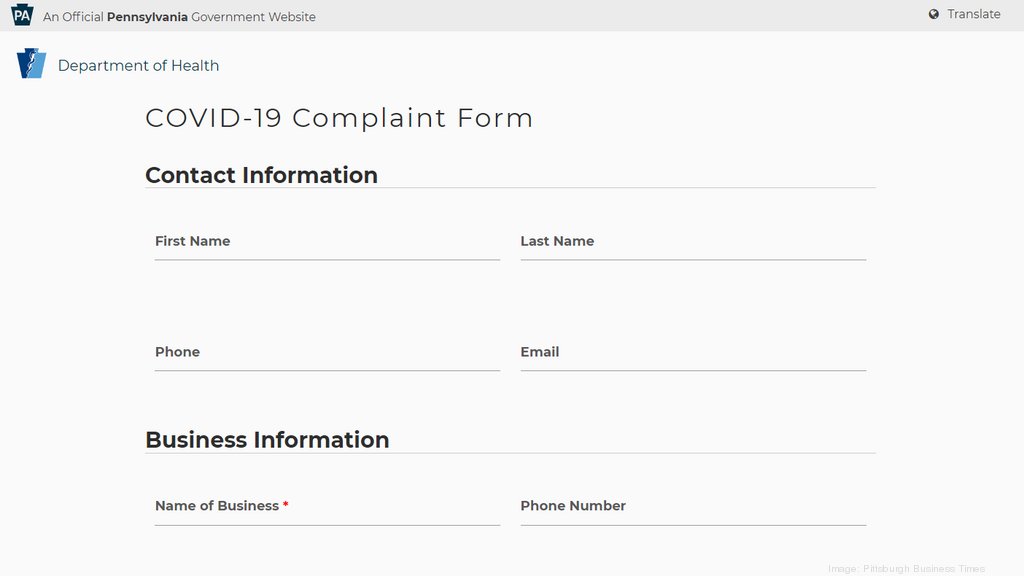Click the divider line under Business Information
The height and width of the screenshot is (576, 1024).
[x=510, y=453]
